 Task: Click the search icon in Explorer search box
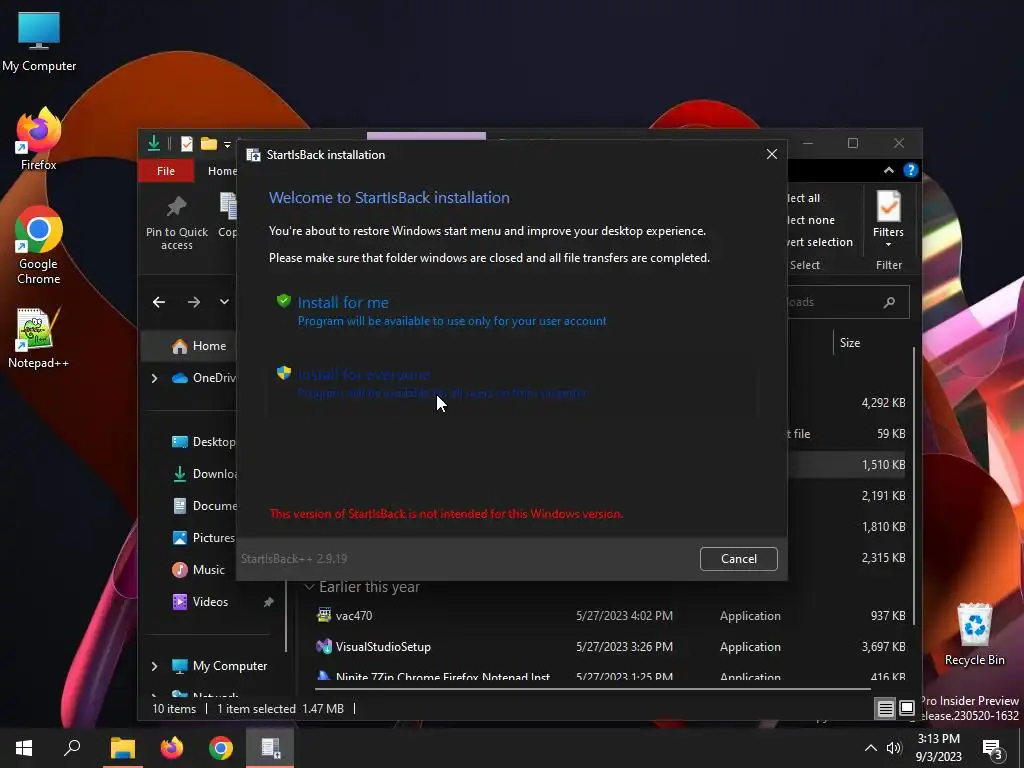(889, 302)
